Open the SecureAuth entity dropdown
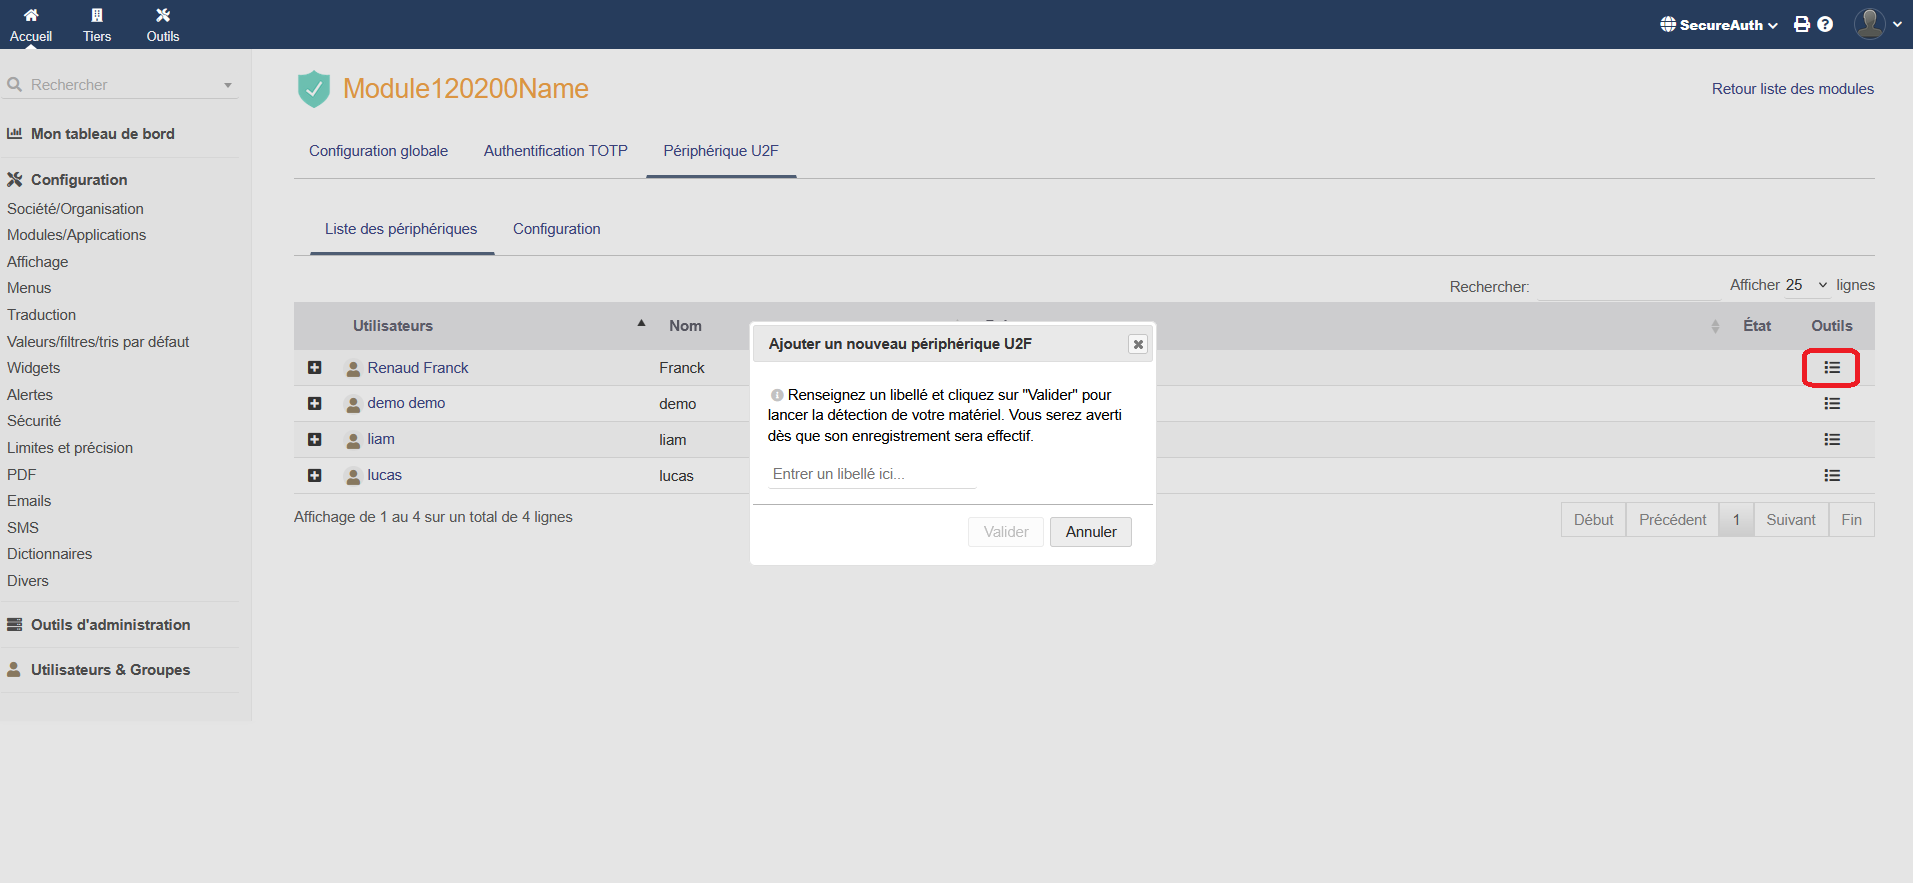The height and width of the screenshot is (883, 1913). [x=1719, y=25]
